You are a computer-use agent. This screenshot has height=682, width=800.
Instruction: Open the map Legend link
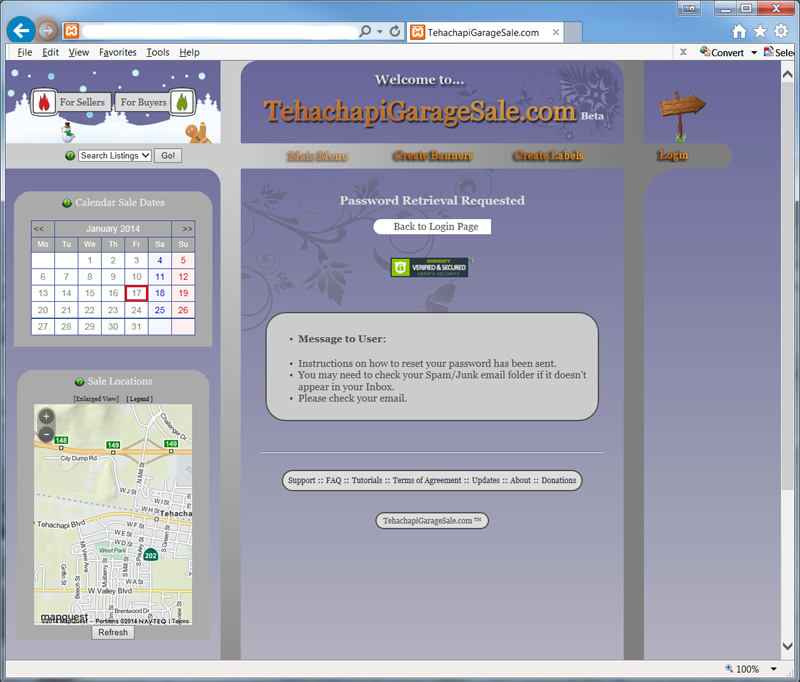(x=140, y=398)
